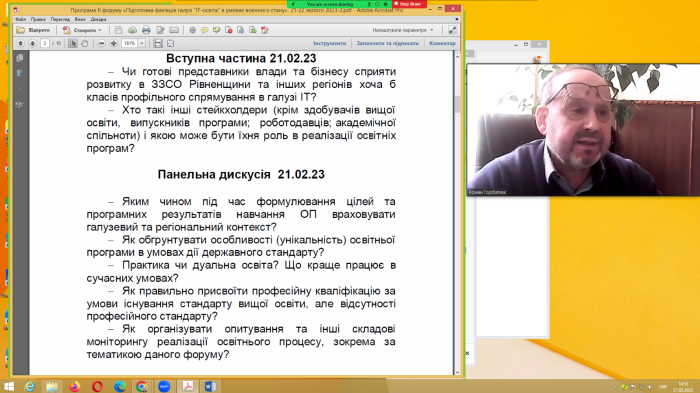Open the Window (Вікно) menu
Image resolution: width=700 pixels, height=393 pixels.
pyautogui.click(x=80, y=20)
